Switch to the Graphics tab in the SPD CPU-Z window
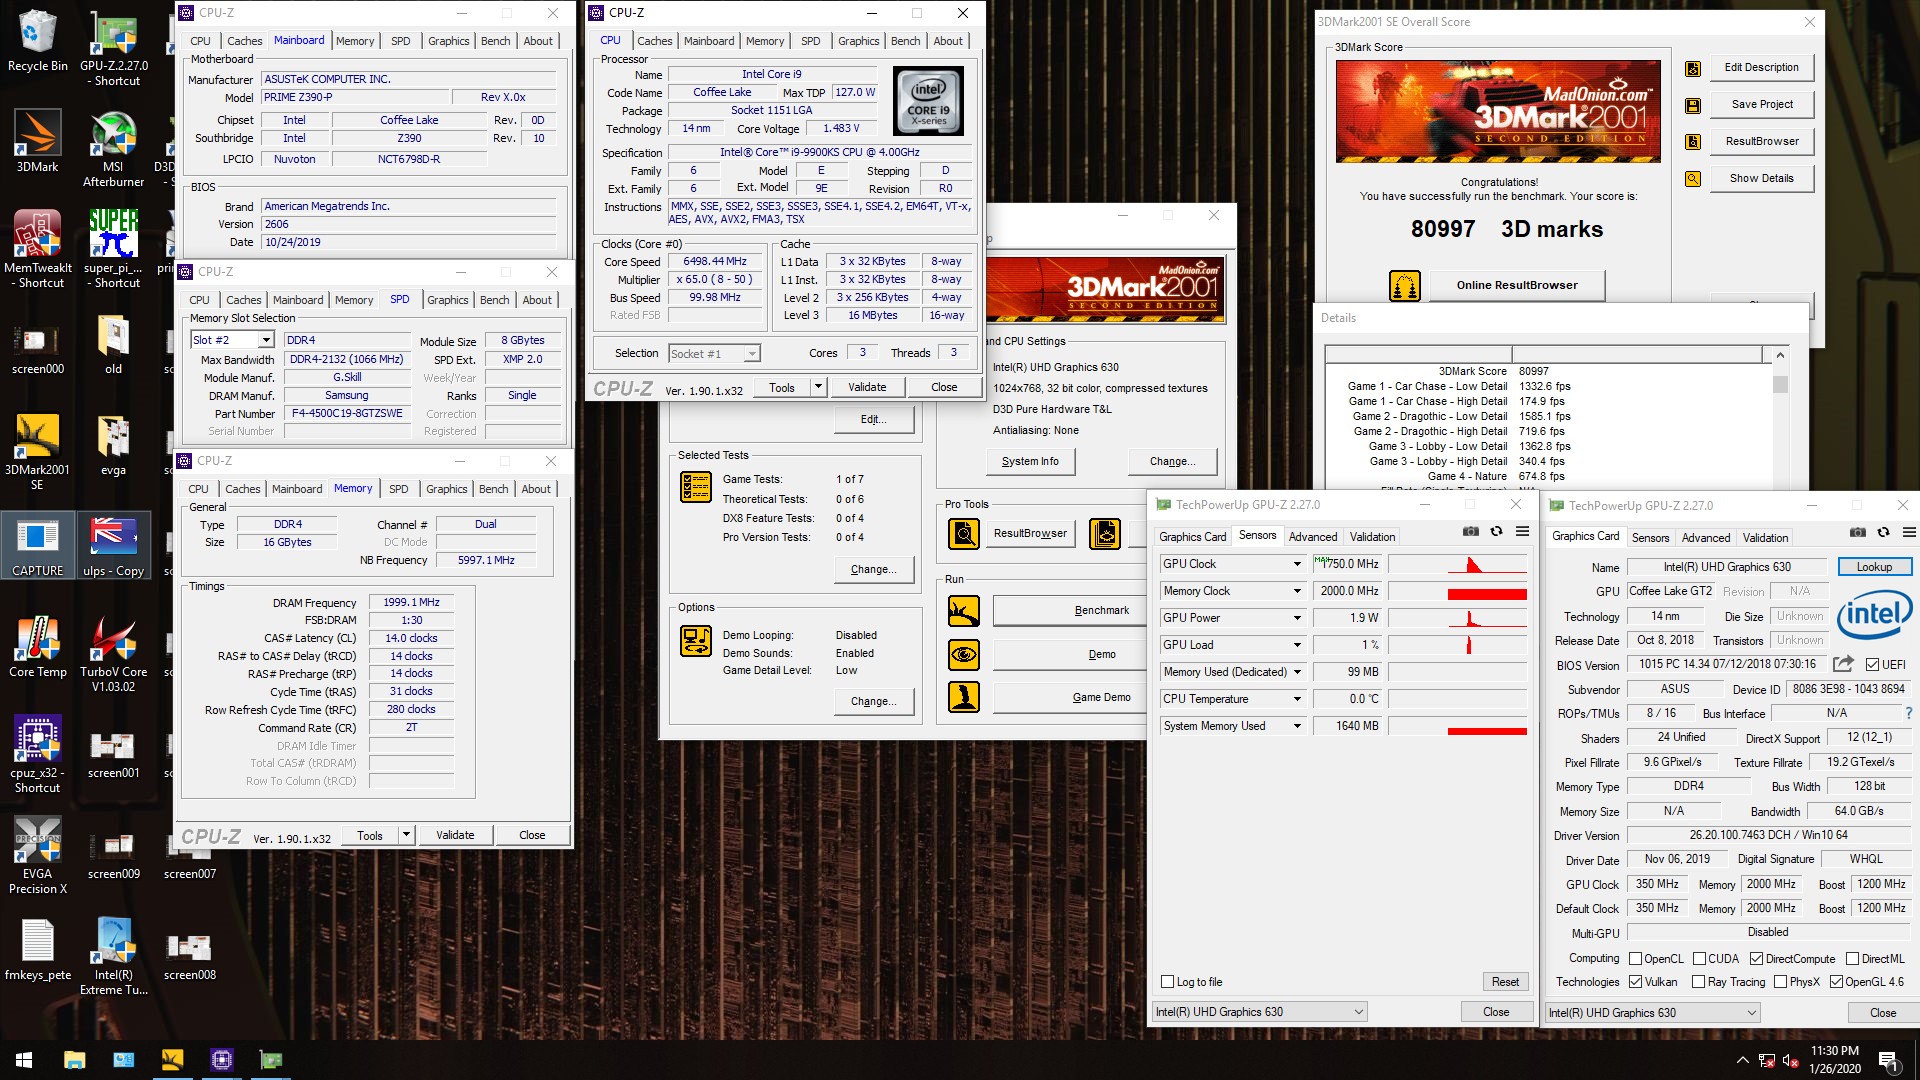This screenshot has width=1920, height=1080. pos(447,300)
